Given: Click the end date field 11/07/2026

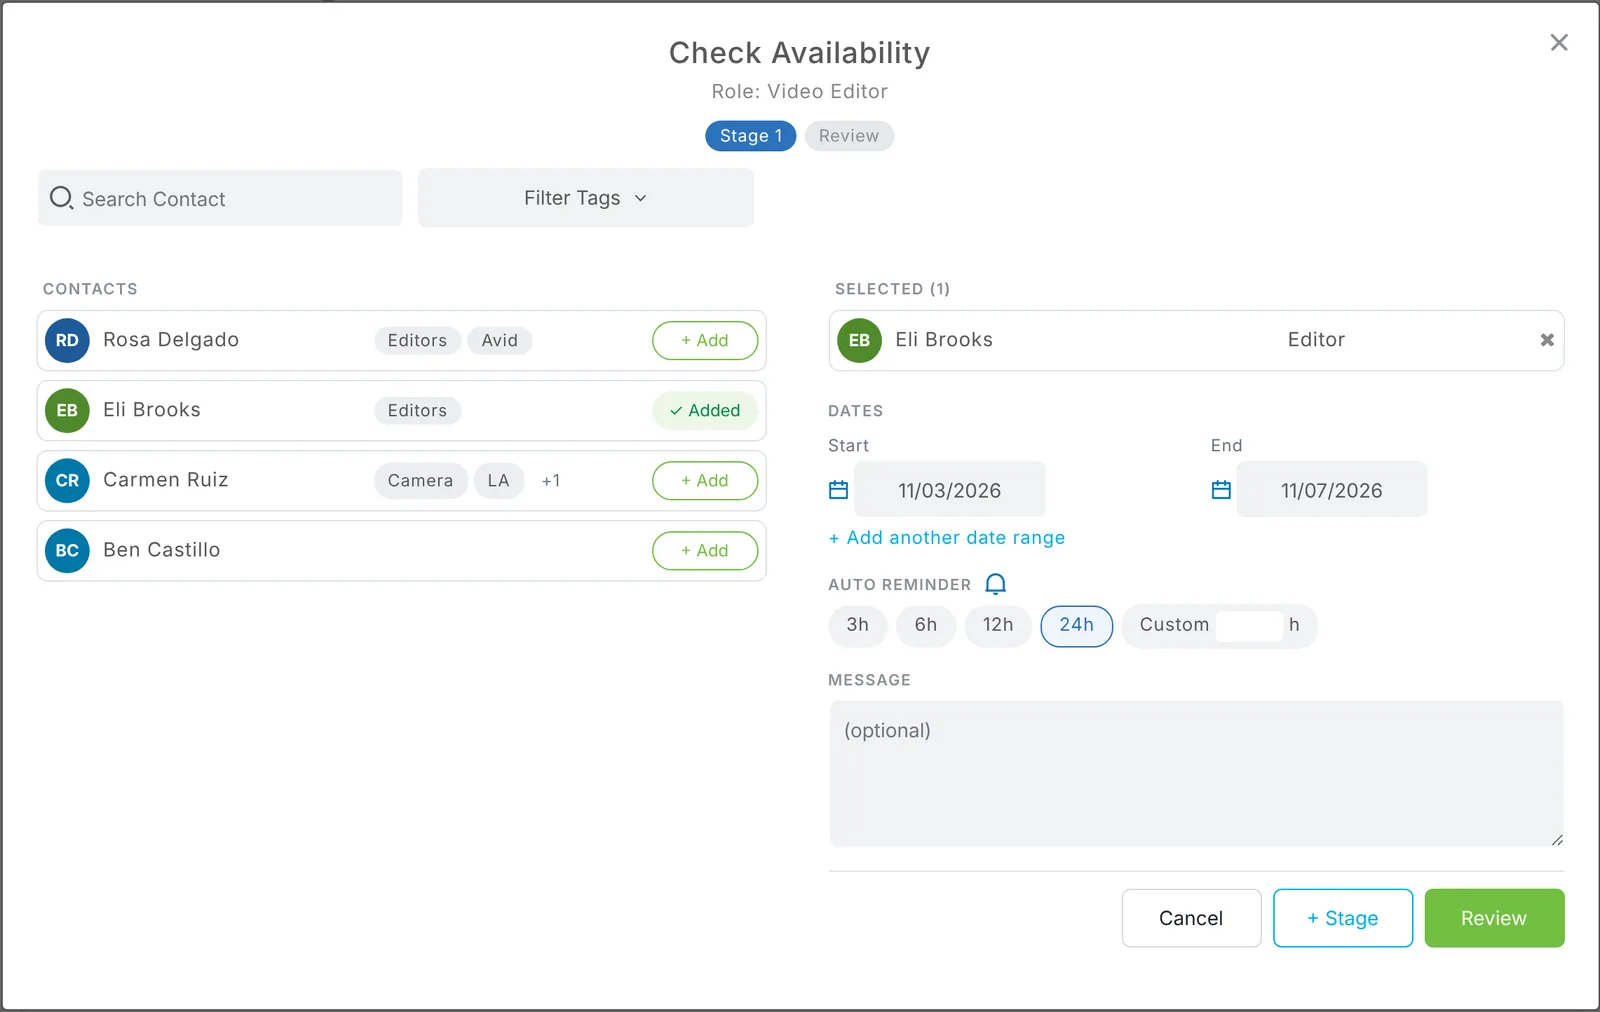Looking at the screenshot, I should (1332, 490).
